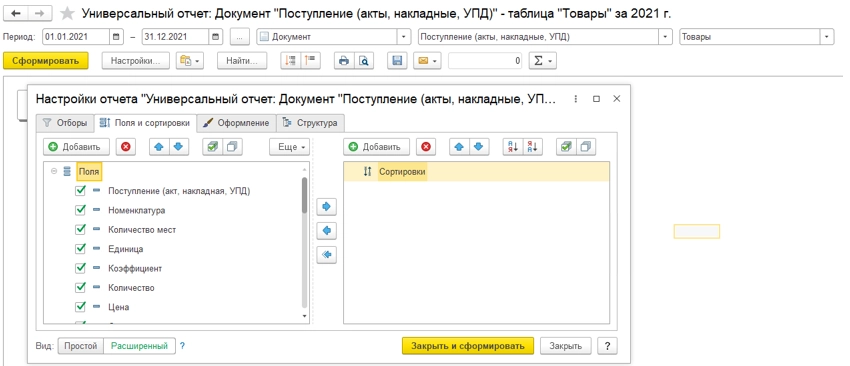Viewport: 850px width, 366px height.
Task: Open the Товары table dropdown
Action: click(x=827, y=37)
